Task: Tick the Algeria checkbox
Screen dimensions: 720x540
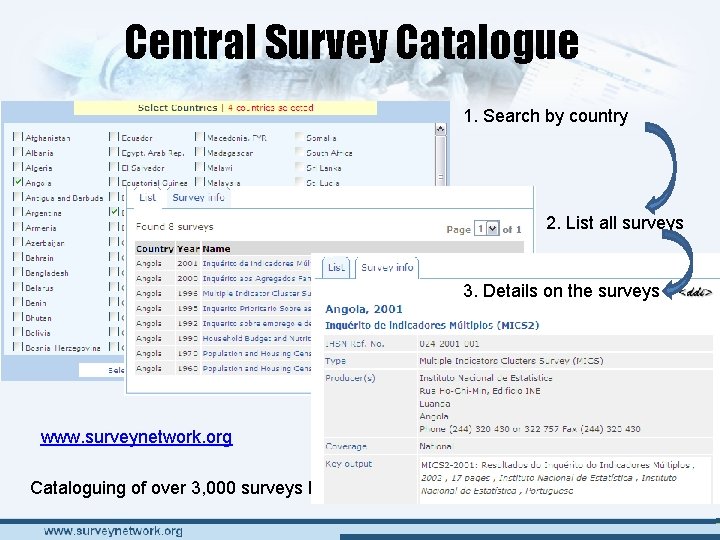Action: point(18,167)
